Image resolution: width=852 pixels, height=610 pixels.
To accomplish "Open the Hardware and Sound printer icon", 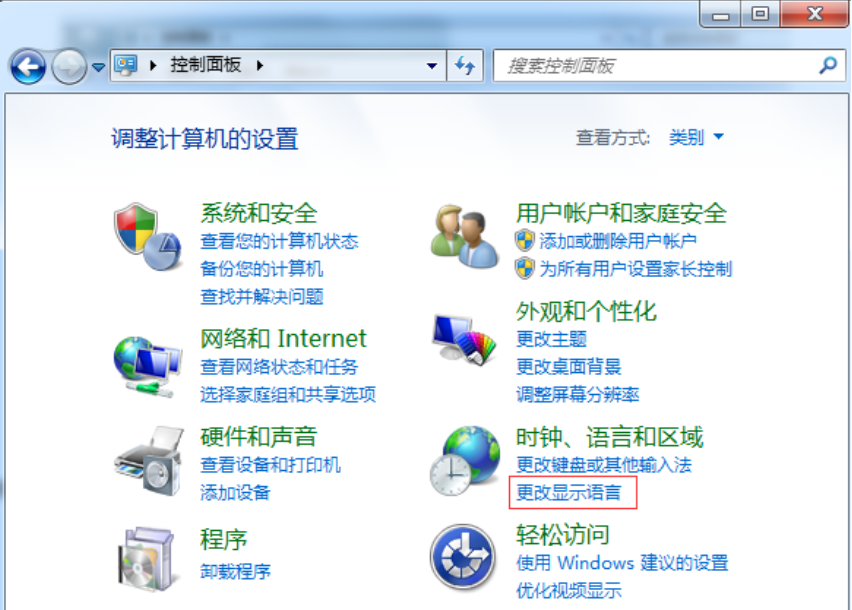I will [148, 461].
